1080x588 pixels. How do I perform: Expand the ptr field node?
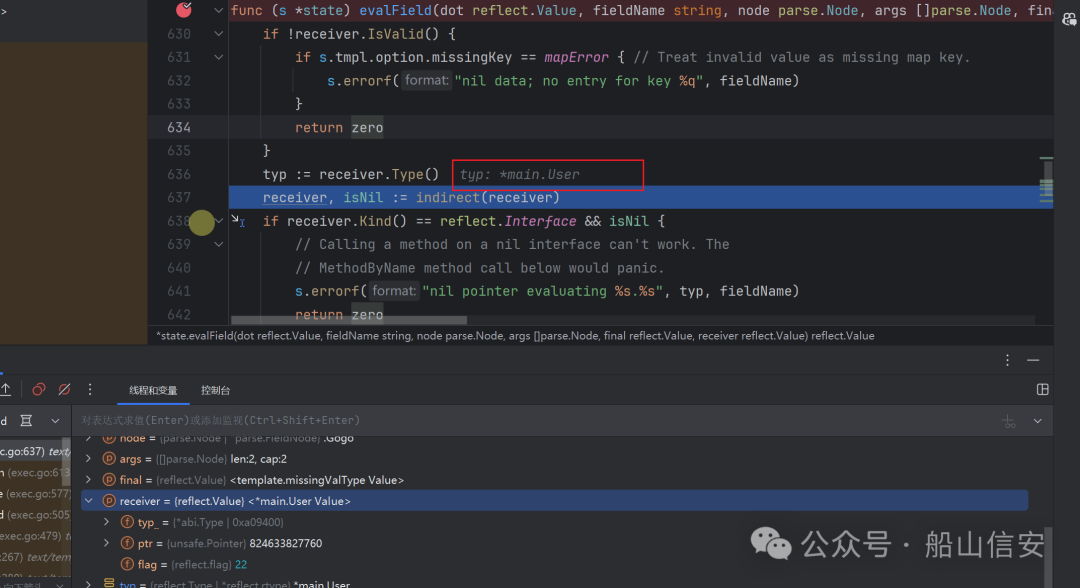point(106,543)
